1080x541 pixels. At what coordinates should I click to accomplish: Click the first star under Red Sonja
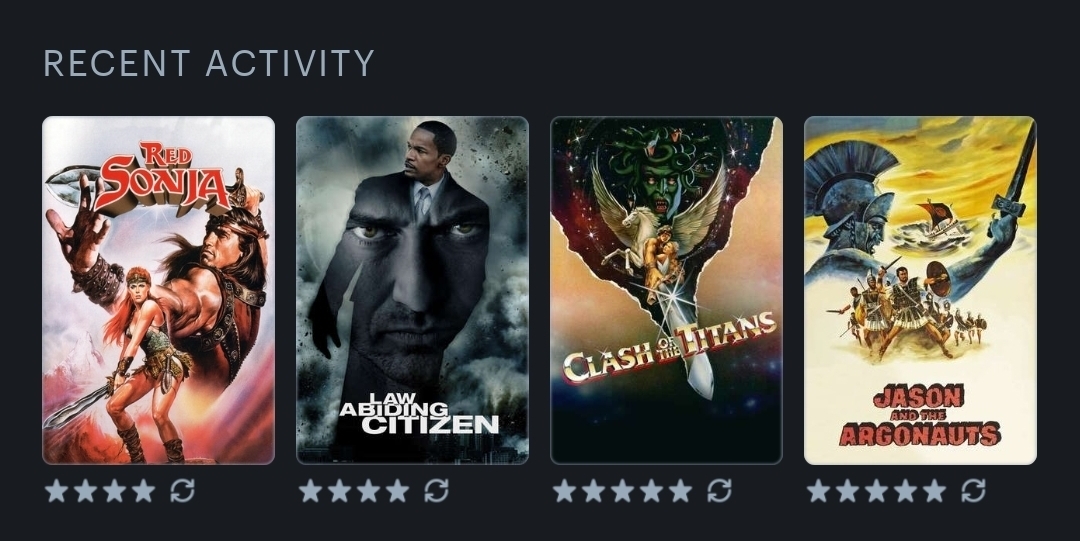(56, 491)
